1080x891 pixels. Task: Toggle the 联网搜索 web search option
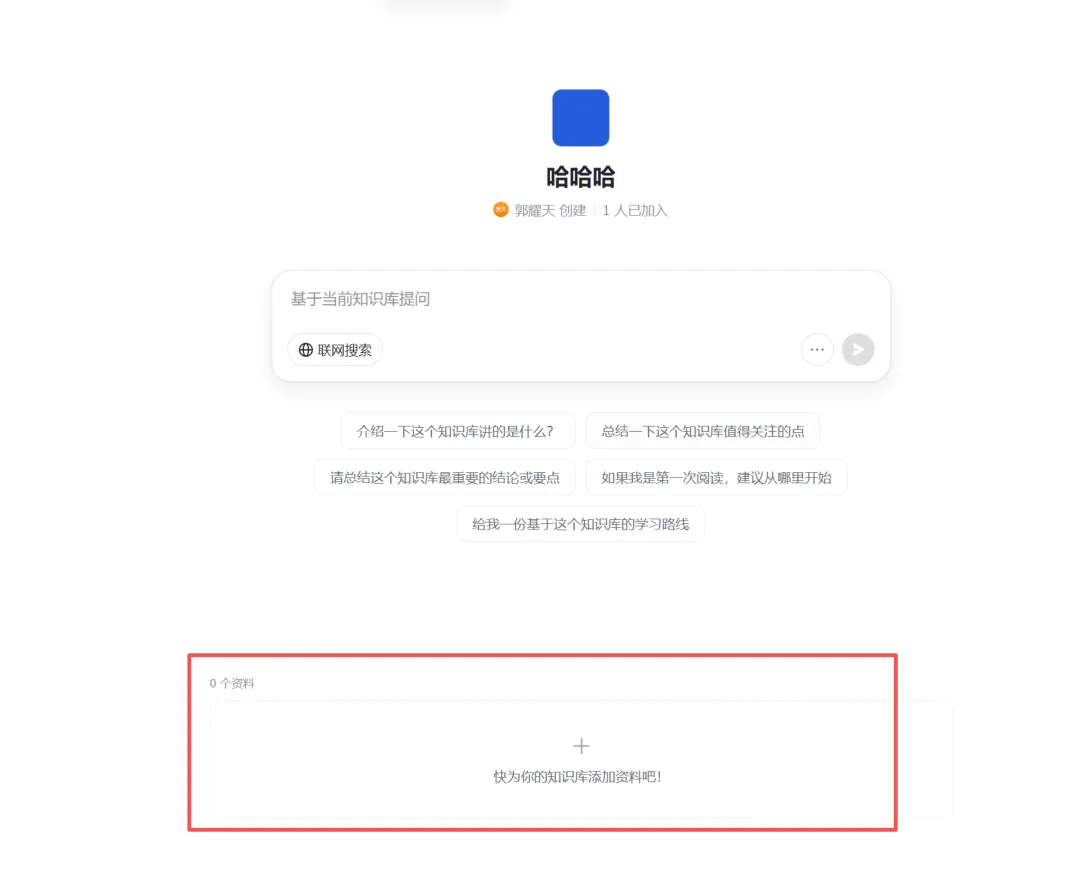click(x=335, y=350)
